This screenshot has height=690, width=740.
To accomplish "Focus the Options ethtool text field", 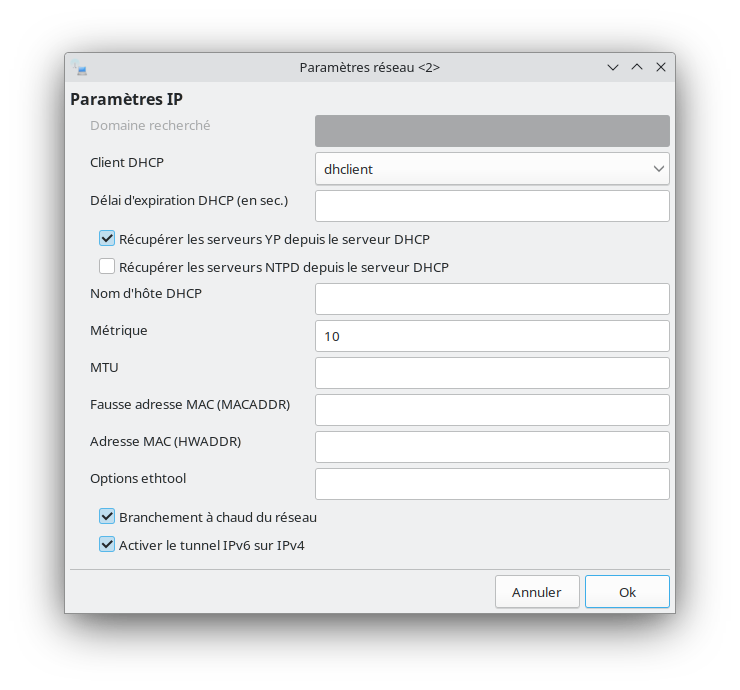I will [492, 484].
